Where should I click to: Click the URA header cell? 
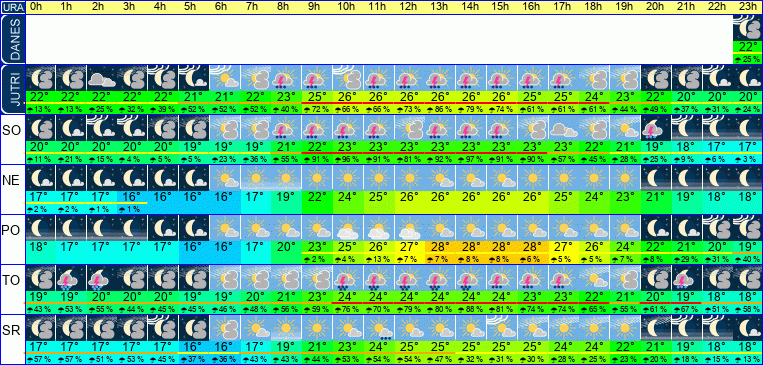pyautogui.click(x=12, y=7)
